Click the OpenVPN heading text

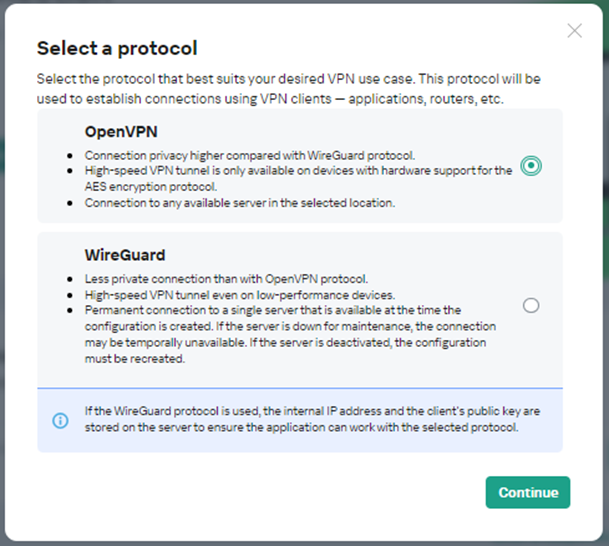pyautogui.click(x=121, y=131)
